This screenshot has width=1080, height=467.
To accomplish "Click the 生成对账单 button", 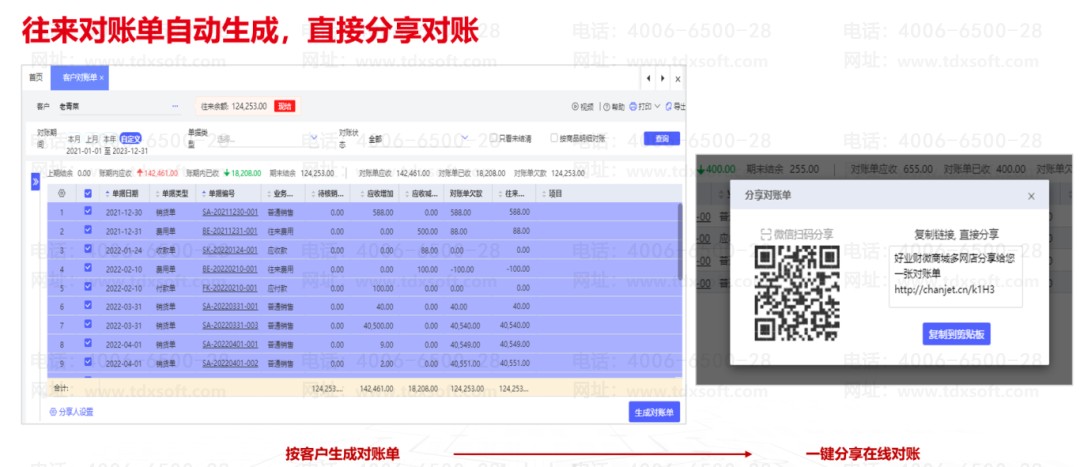I will click(655, 411).
